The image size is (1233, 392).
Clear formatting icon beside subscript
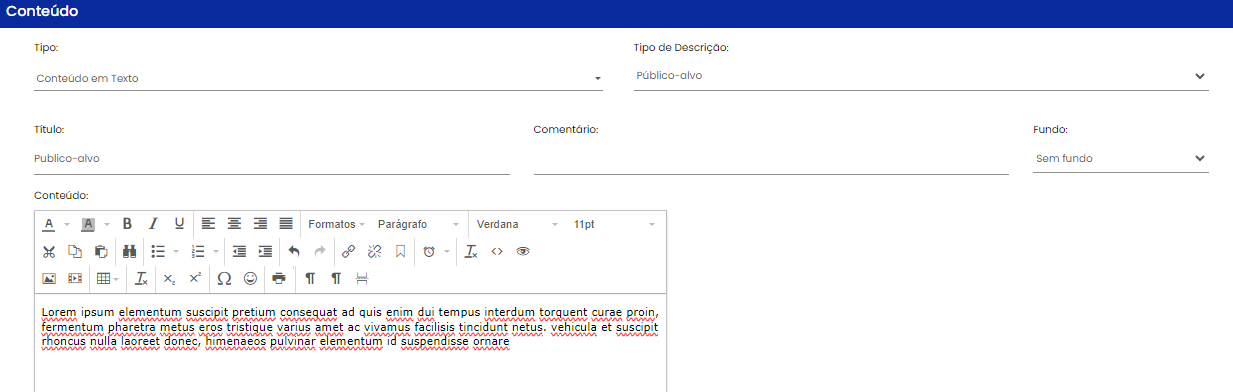(x=142, y=278)
